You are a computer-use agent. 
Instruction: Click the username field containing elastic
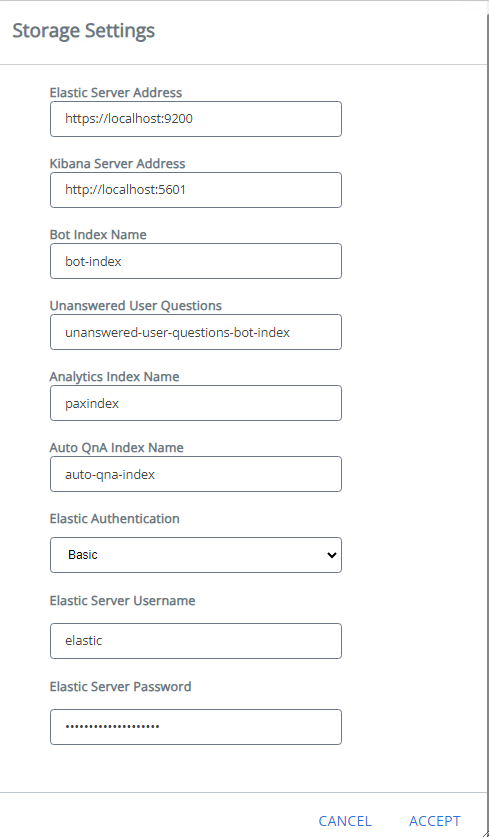(x=196, y=641)
